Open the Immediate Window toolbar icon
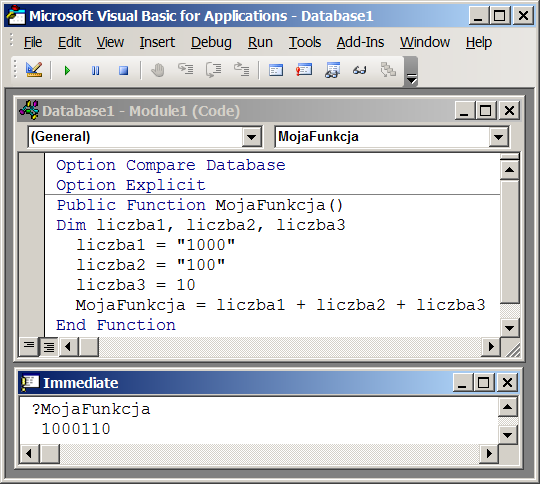The height and width of the screenshot is (484, 540). coord(304,70)
